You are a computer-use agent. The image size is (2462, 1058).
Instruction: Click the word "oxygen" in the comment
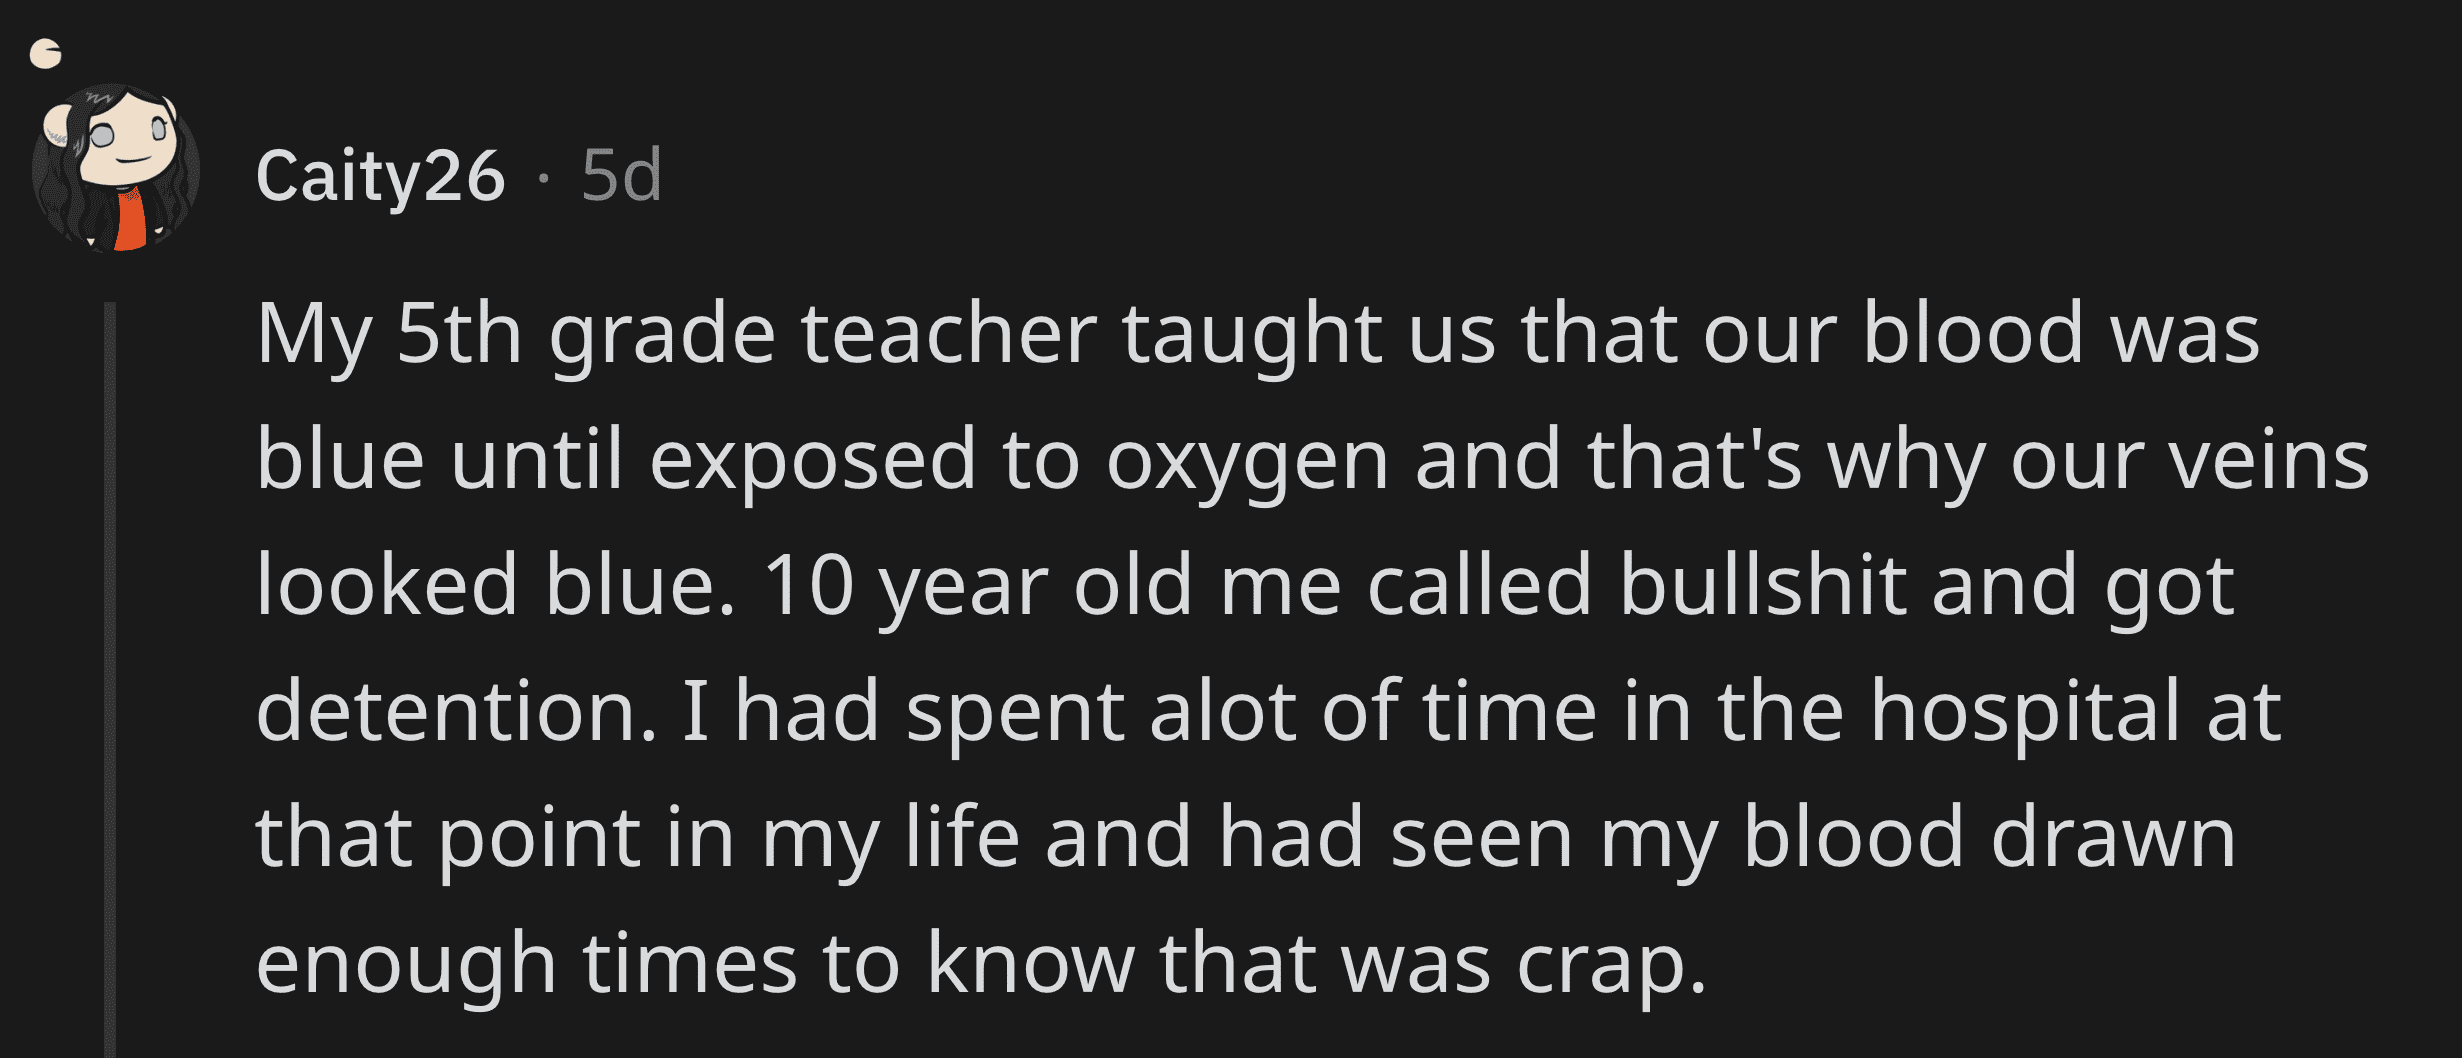tap(1247, 460)
